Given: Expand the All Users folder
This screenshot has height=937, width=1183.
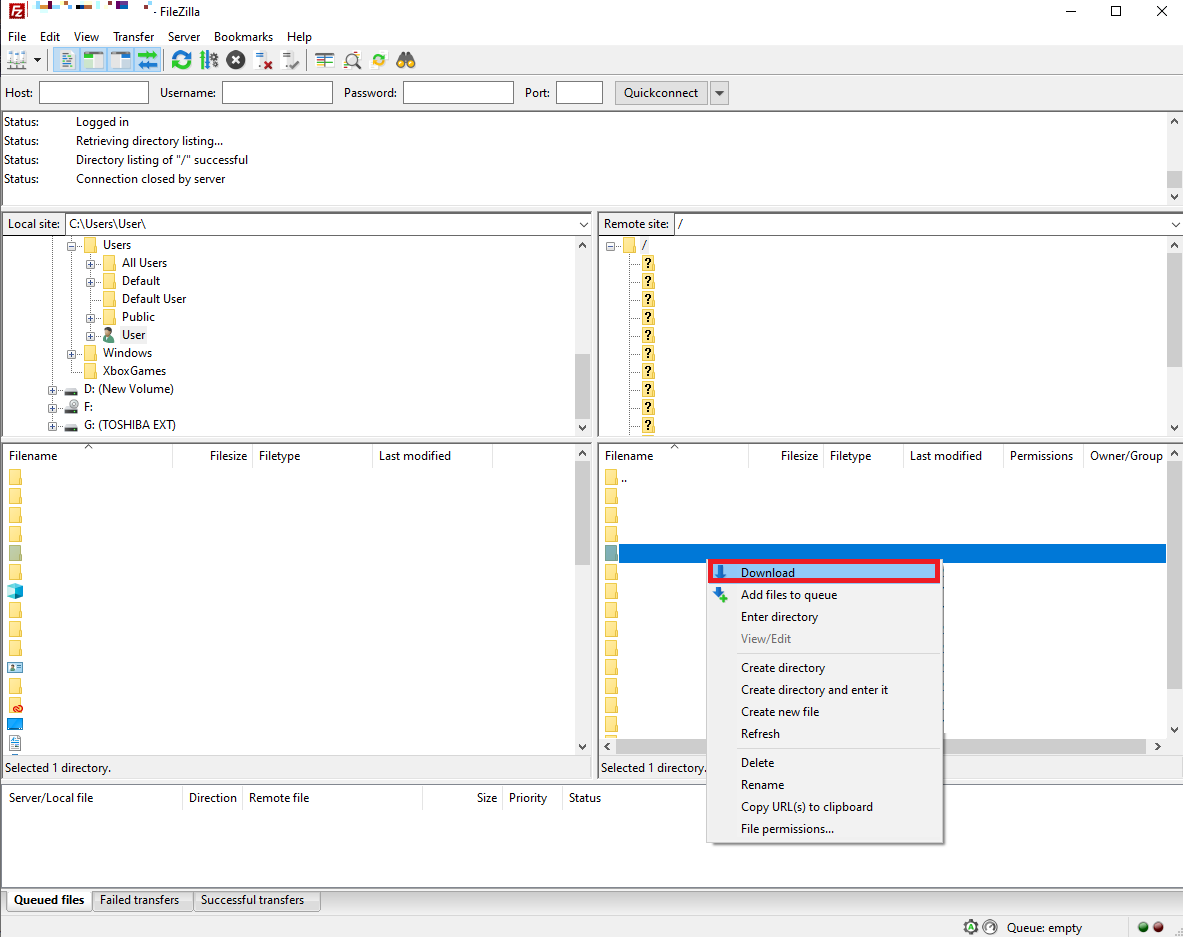Looking at the screenshot, I should tap(91, 264).
